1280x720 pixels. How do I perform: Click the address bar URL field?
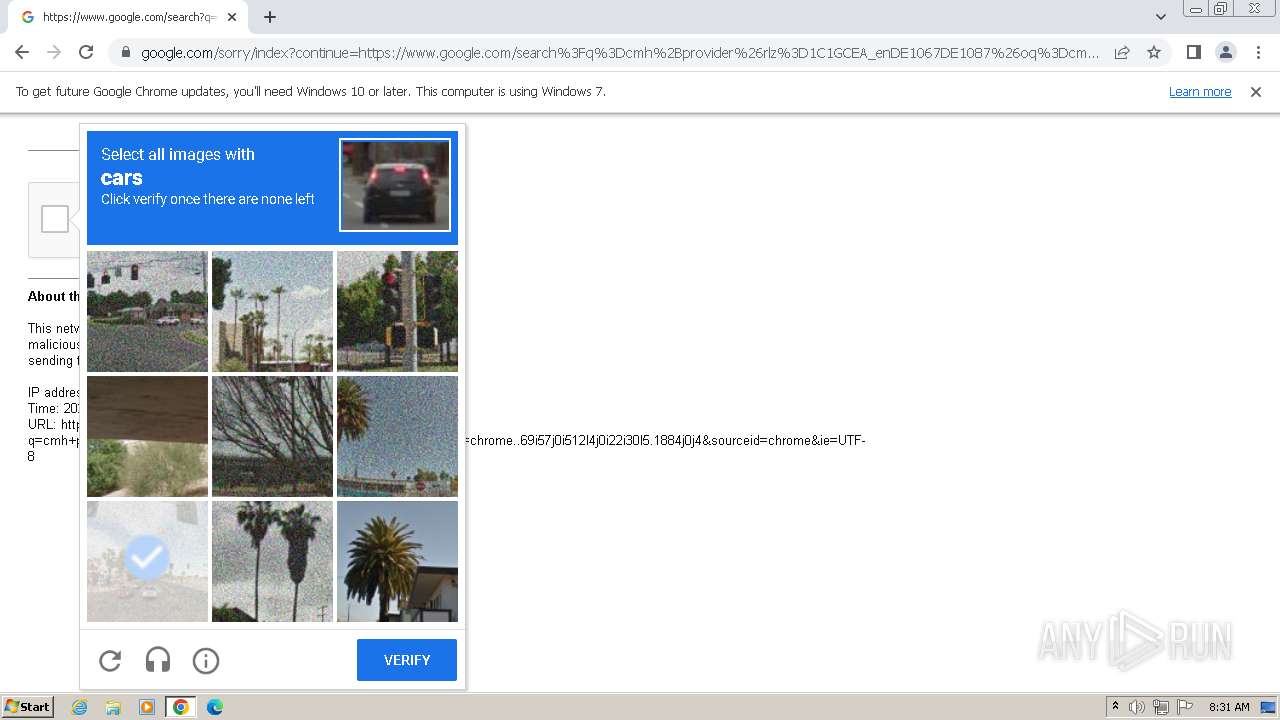click(x=620, y=52)
